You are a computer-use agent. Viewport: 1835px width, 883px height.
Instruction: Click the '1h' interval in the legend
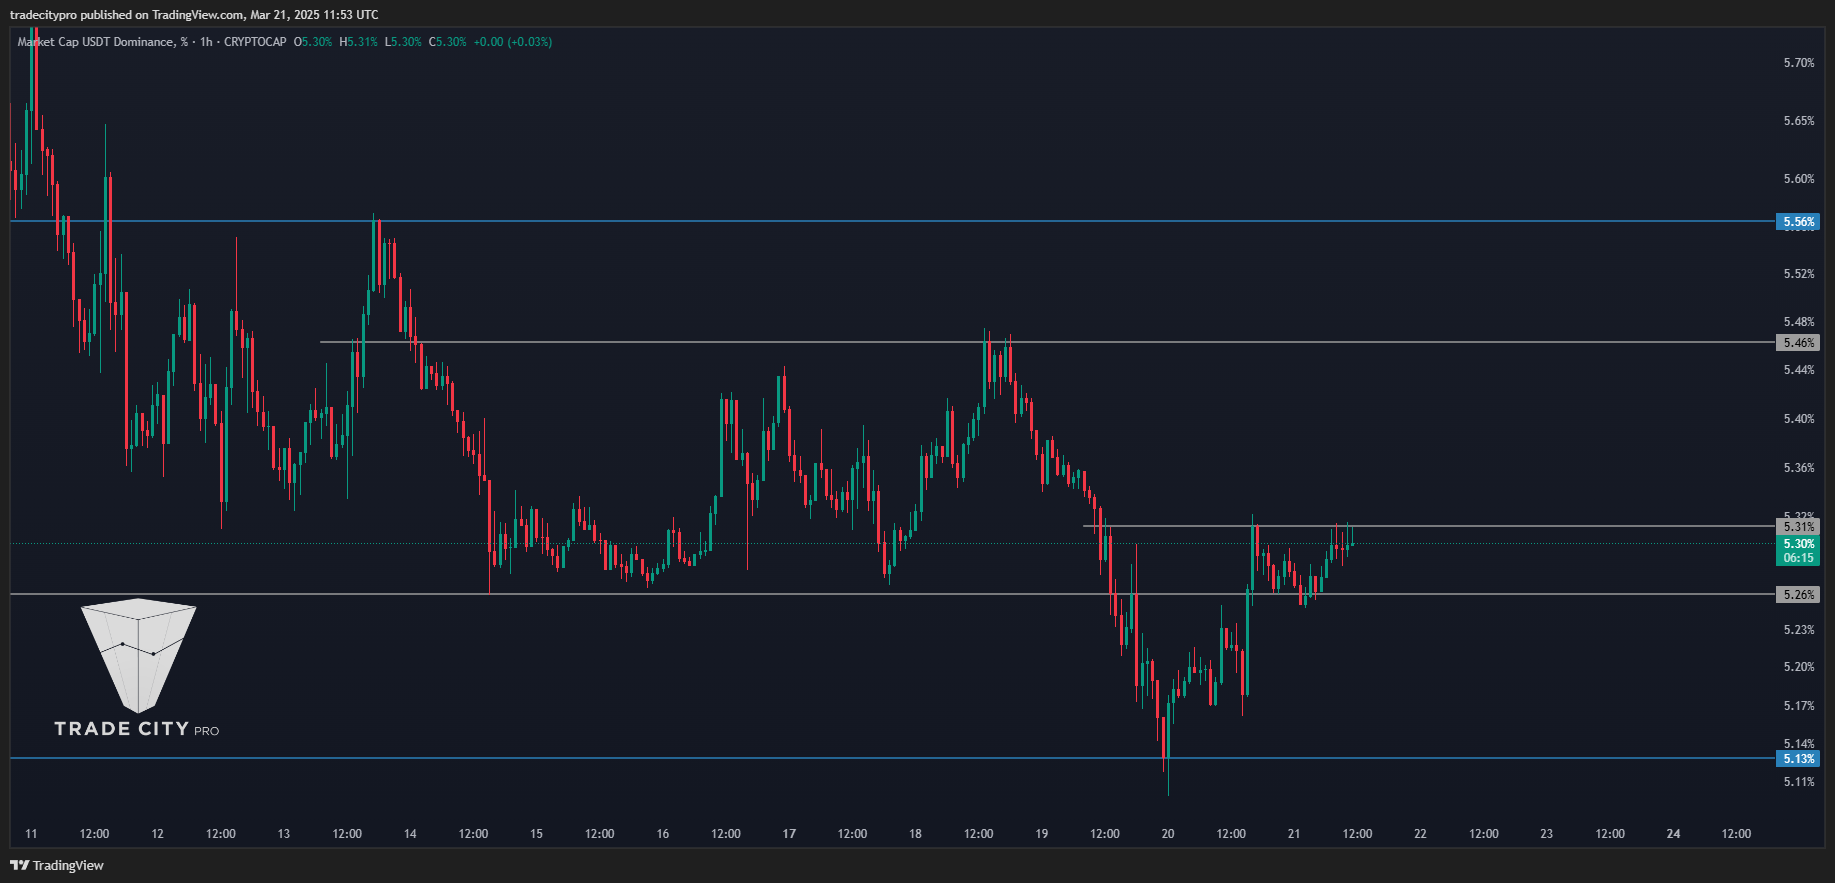(x=206, y=42)
